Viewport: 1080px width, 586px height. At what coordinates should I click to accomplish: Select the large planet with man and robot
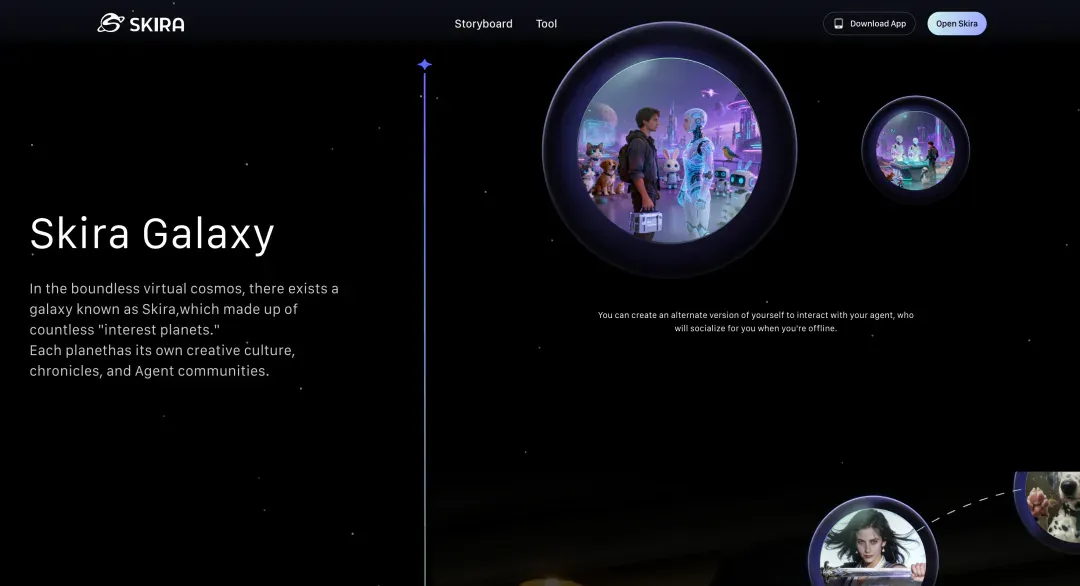(669, 149)
